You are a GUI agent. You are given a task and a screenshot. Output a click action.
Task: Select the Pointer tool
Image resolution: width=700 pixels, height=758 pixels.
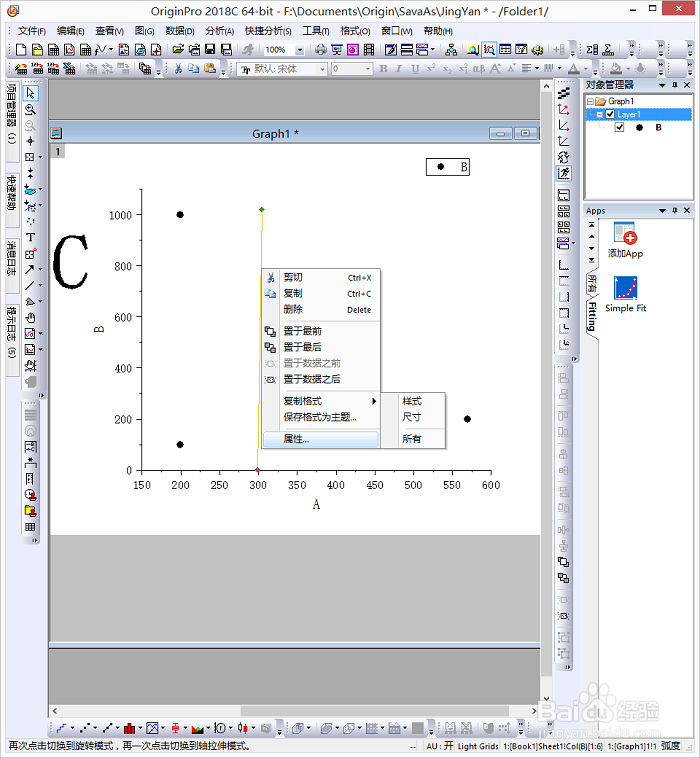point(30,93)
